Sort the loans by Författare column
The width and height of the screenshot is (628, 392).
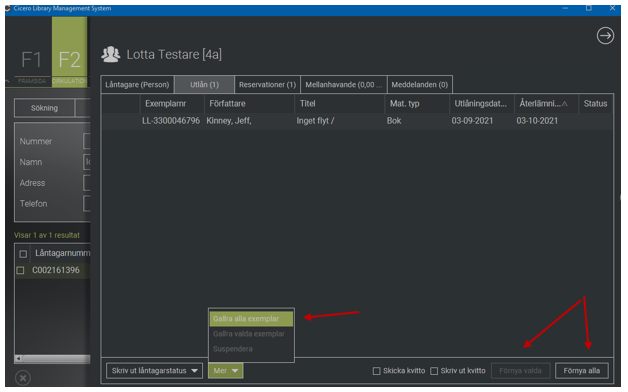pos(249,104)
